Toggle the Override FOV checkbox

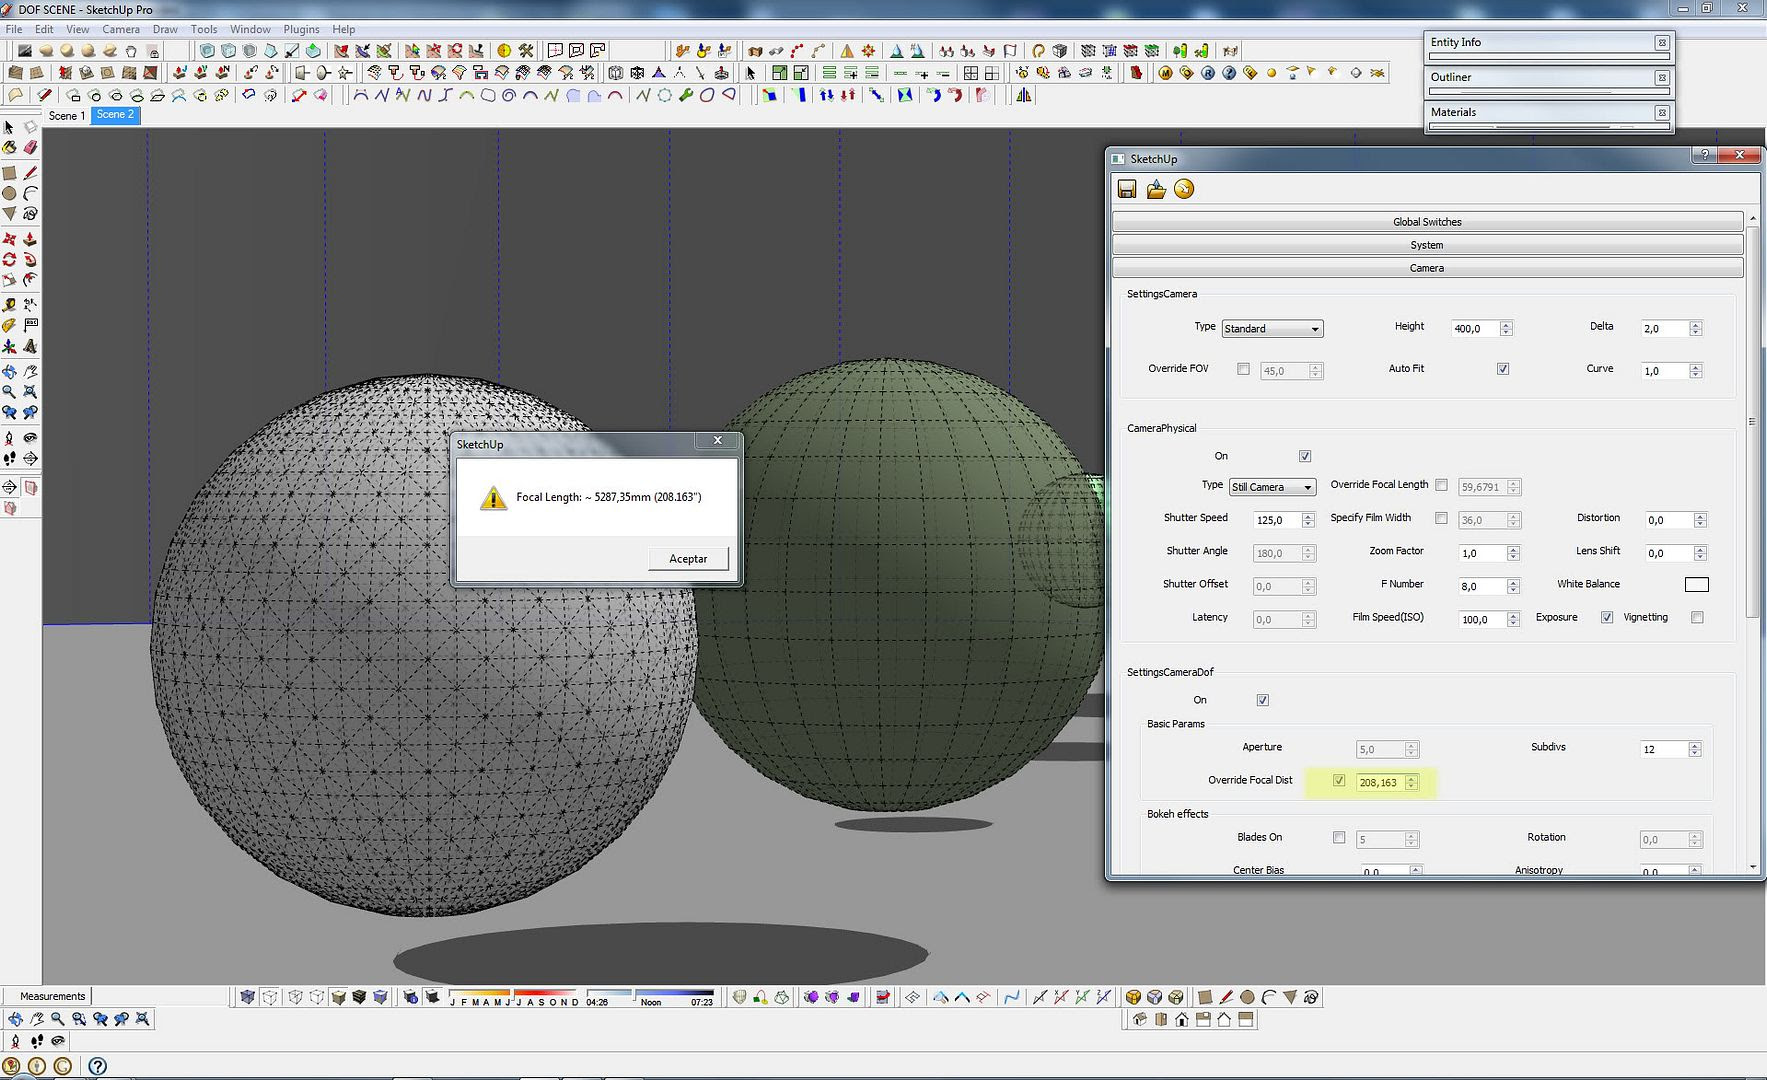point(1243,369)
